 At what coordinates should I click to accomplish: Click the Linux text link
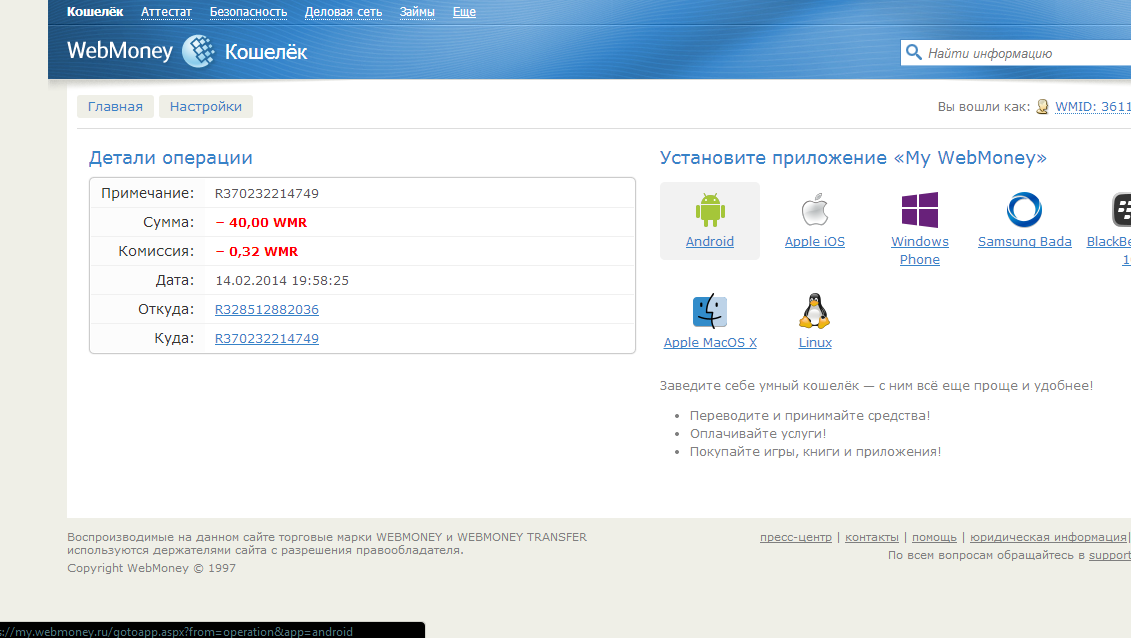815,342
